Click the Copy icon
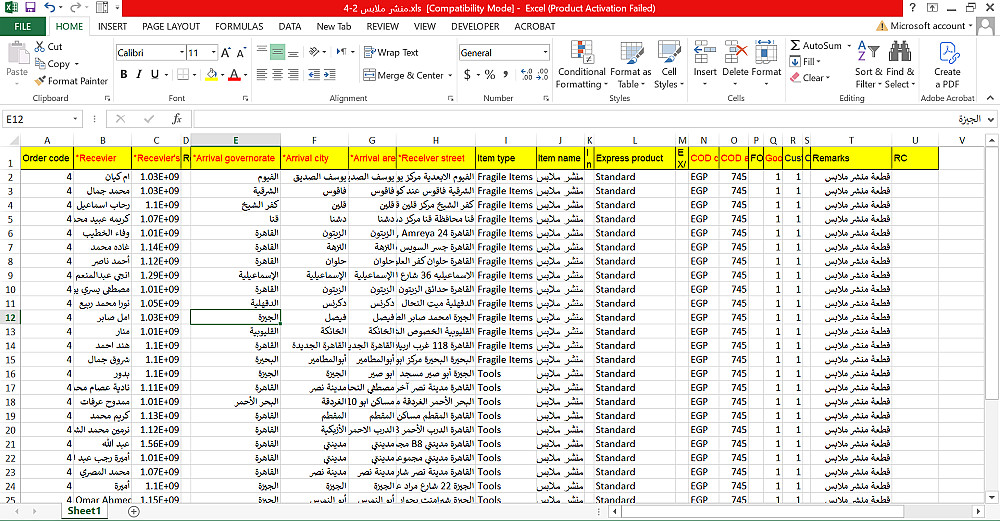 pyautogui.click(x=40, y=64)
